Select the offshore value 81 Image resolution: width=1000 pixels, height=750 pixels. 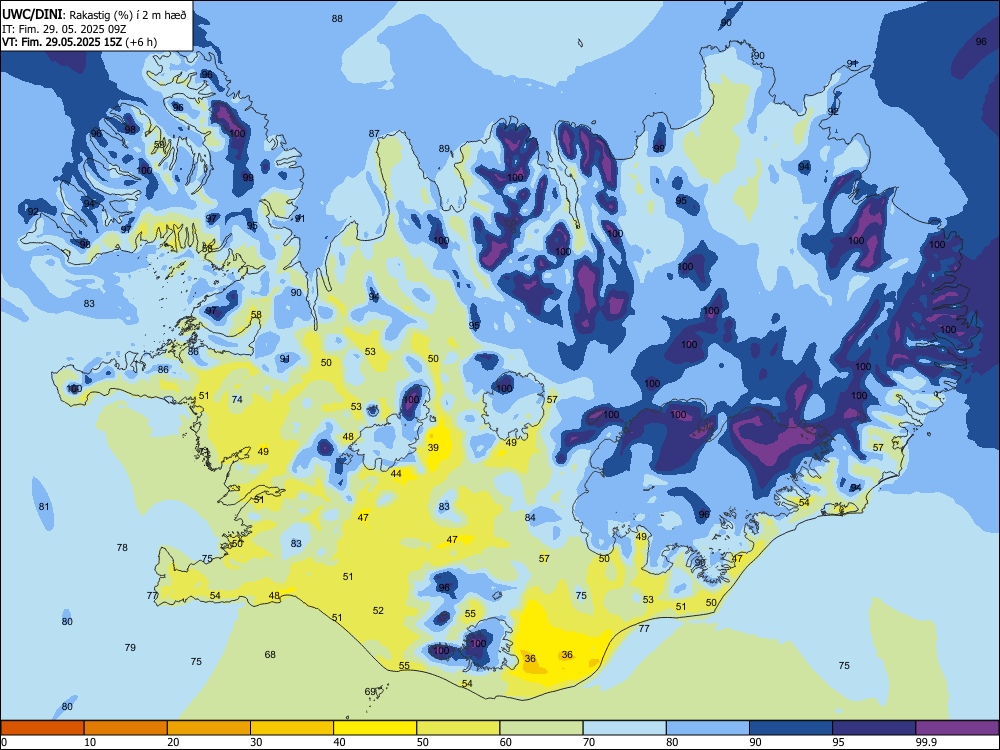pos(43,507)
